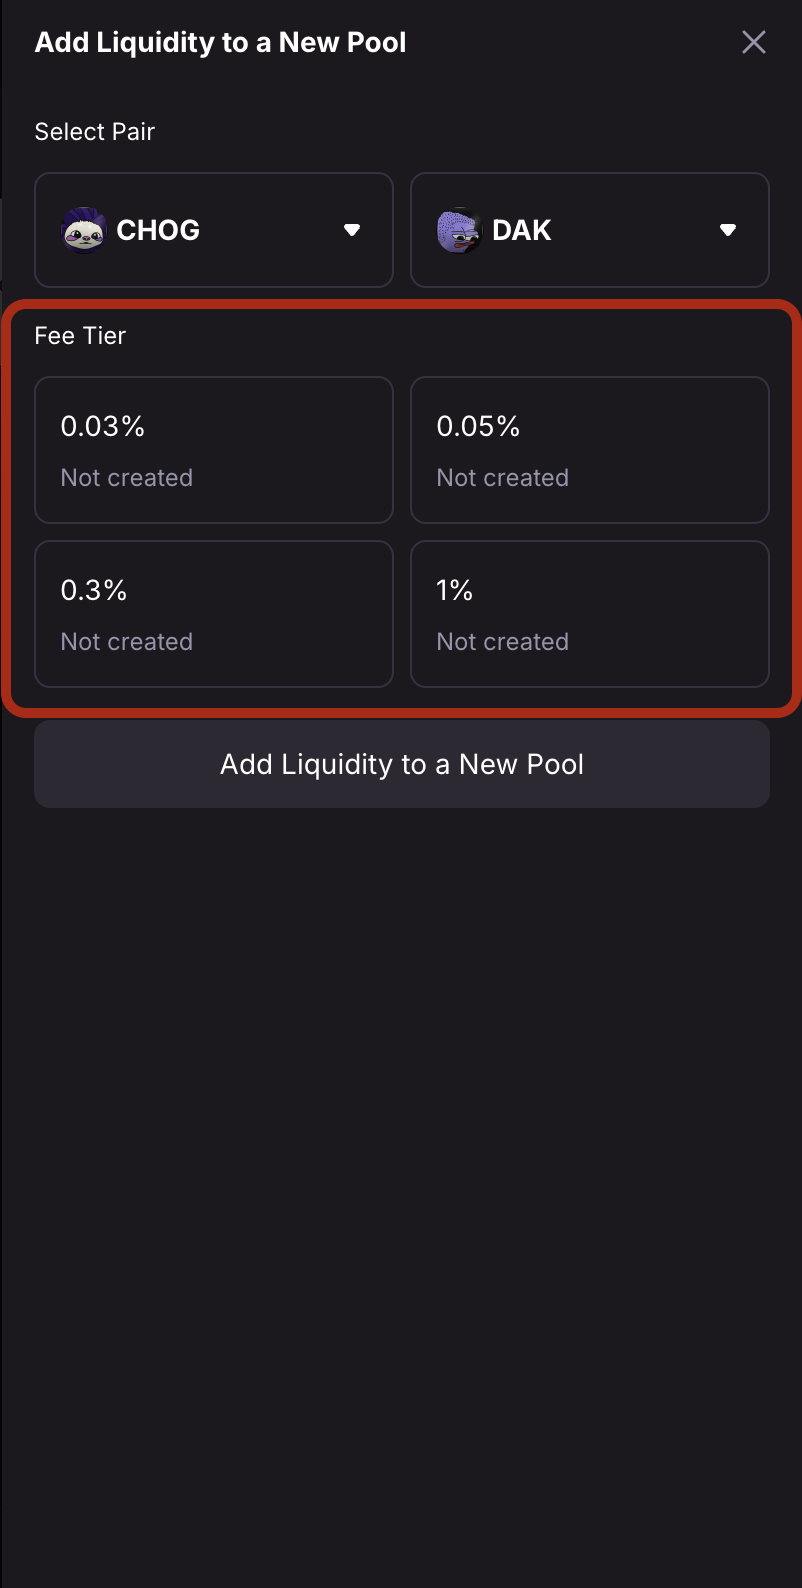The height and width of the screenshot is (1588, 802).
Task: Click the Add Liquidity to a New Pool heading
Action: coord(220,43)
